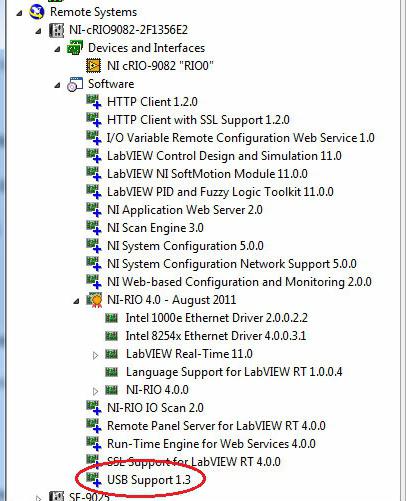
Task: Select LabVIEW PID and Fuzzy Logic Toolkit 11.0.0
Action: click(220, 192)
